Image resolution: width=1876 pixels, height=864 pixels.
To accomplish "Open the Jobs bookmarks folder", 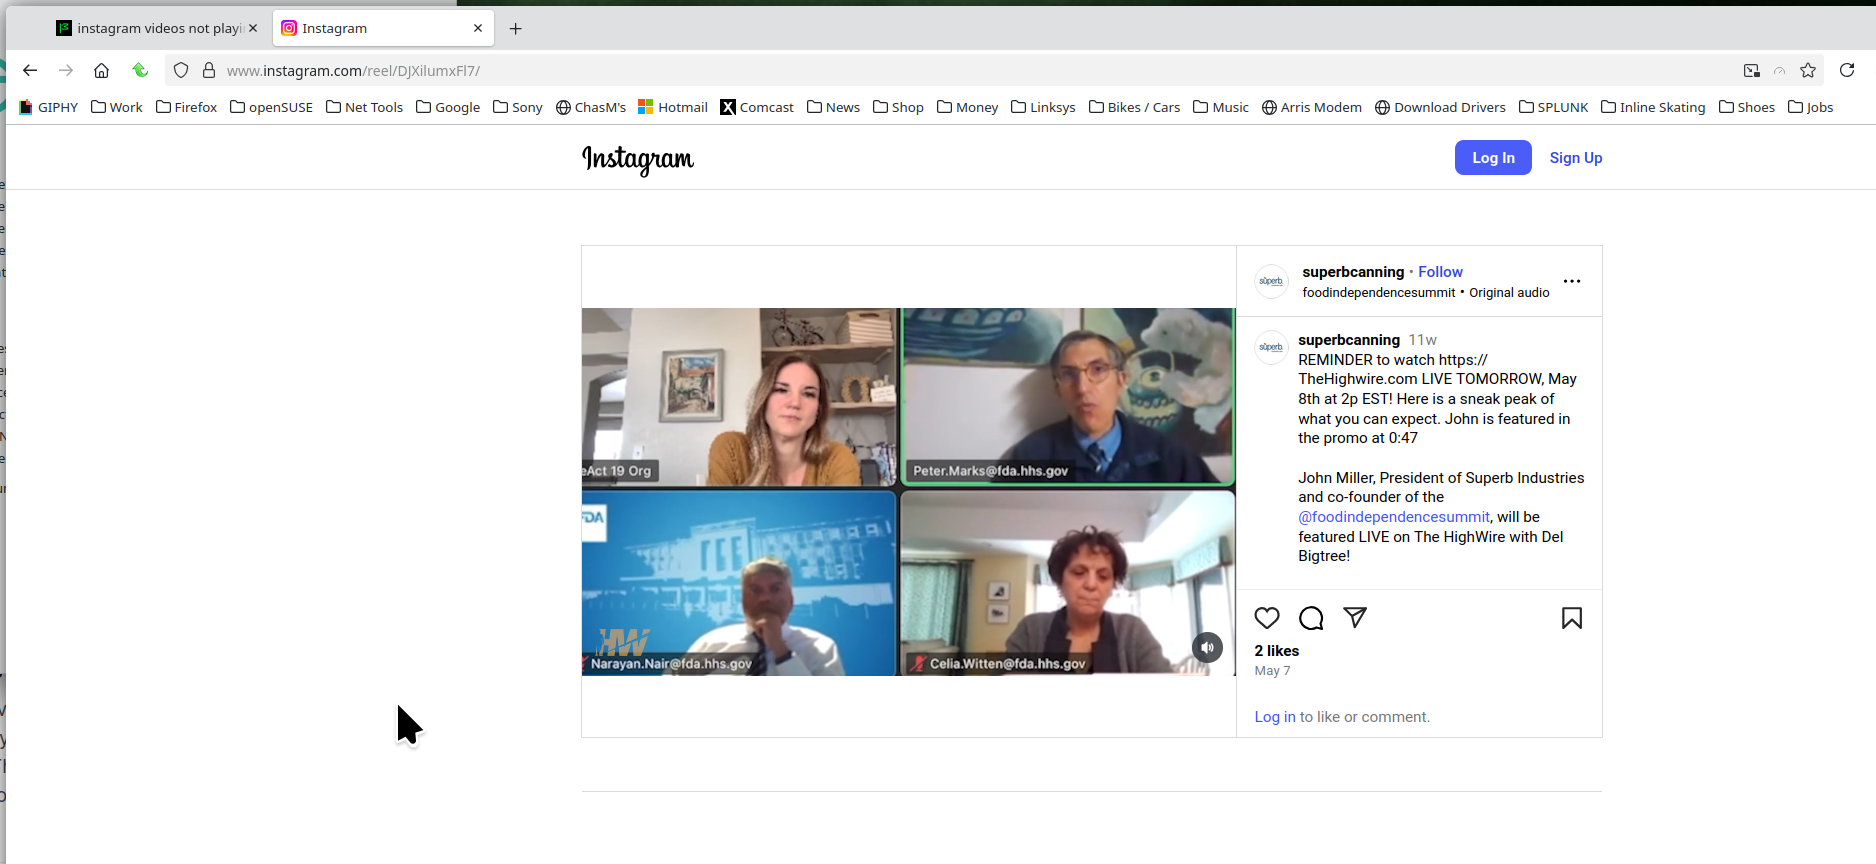I will click(x=1810, y=107).
